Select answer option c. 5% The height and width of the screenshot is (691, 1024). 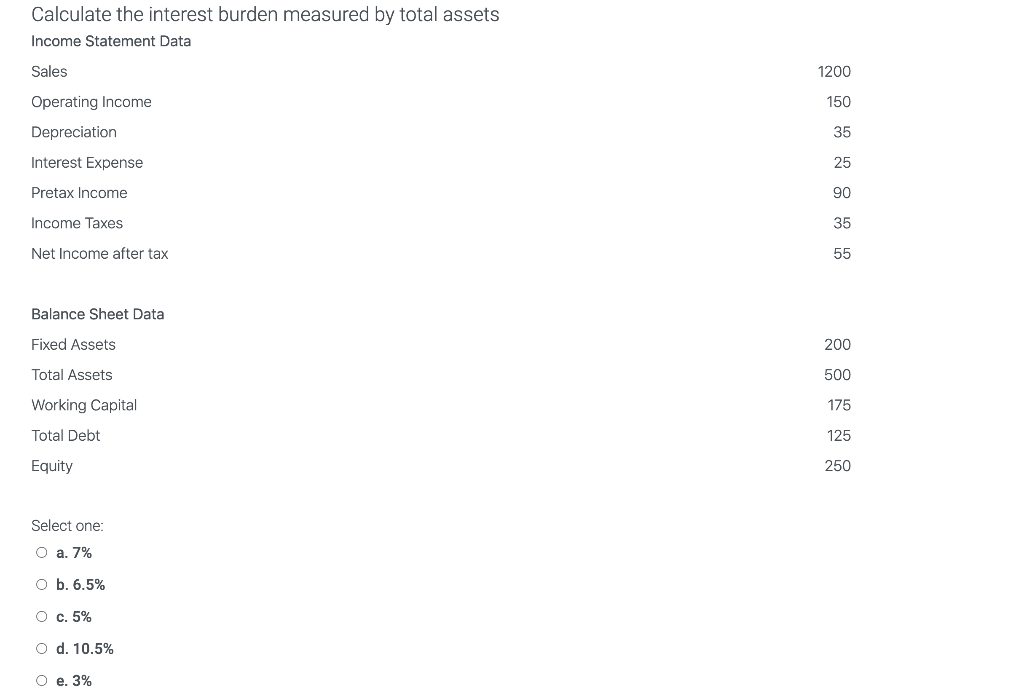click(41, 616)
